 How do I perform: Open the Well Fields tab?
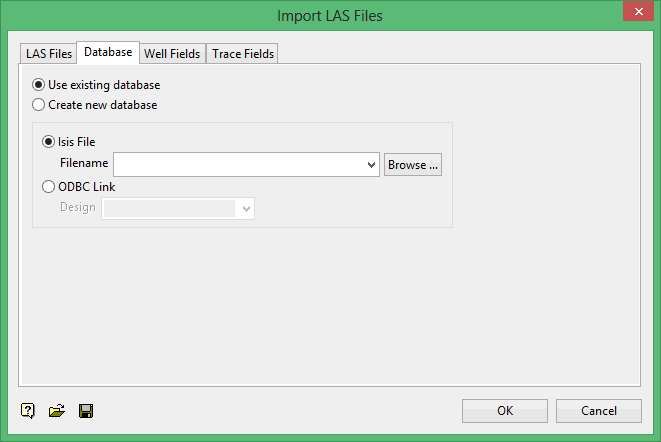point(172,54)
